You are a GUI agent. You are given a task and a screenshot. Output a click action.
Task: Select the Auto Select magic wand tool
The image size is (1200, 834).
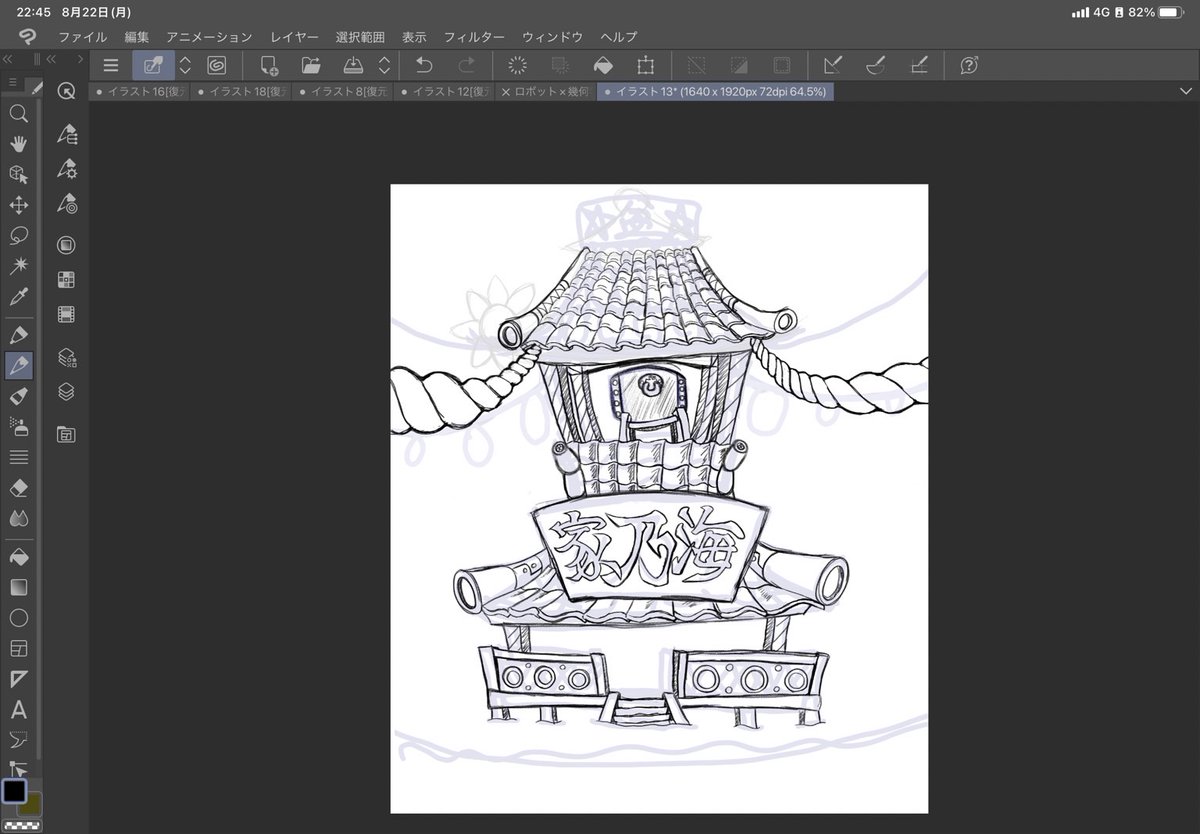point(18,266)
